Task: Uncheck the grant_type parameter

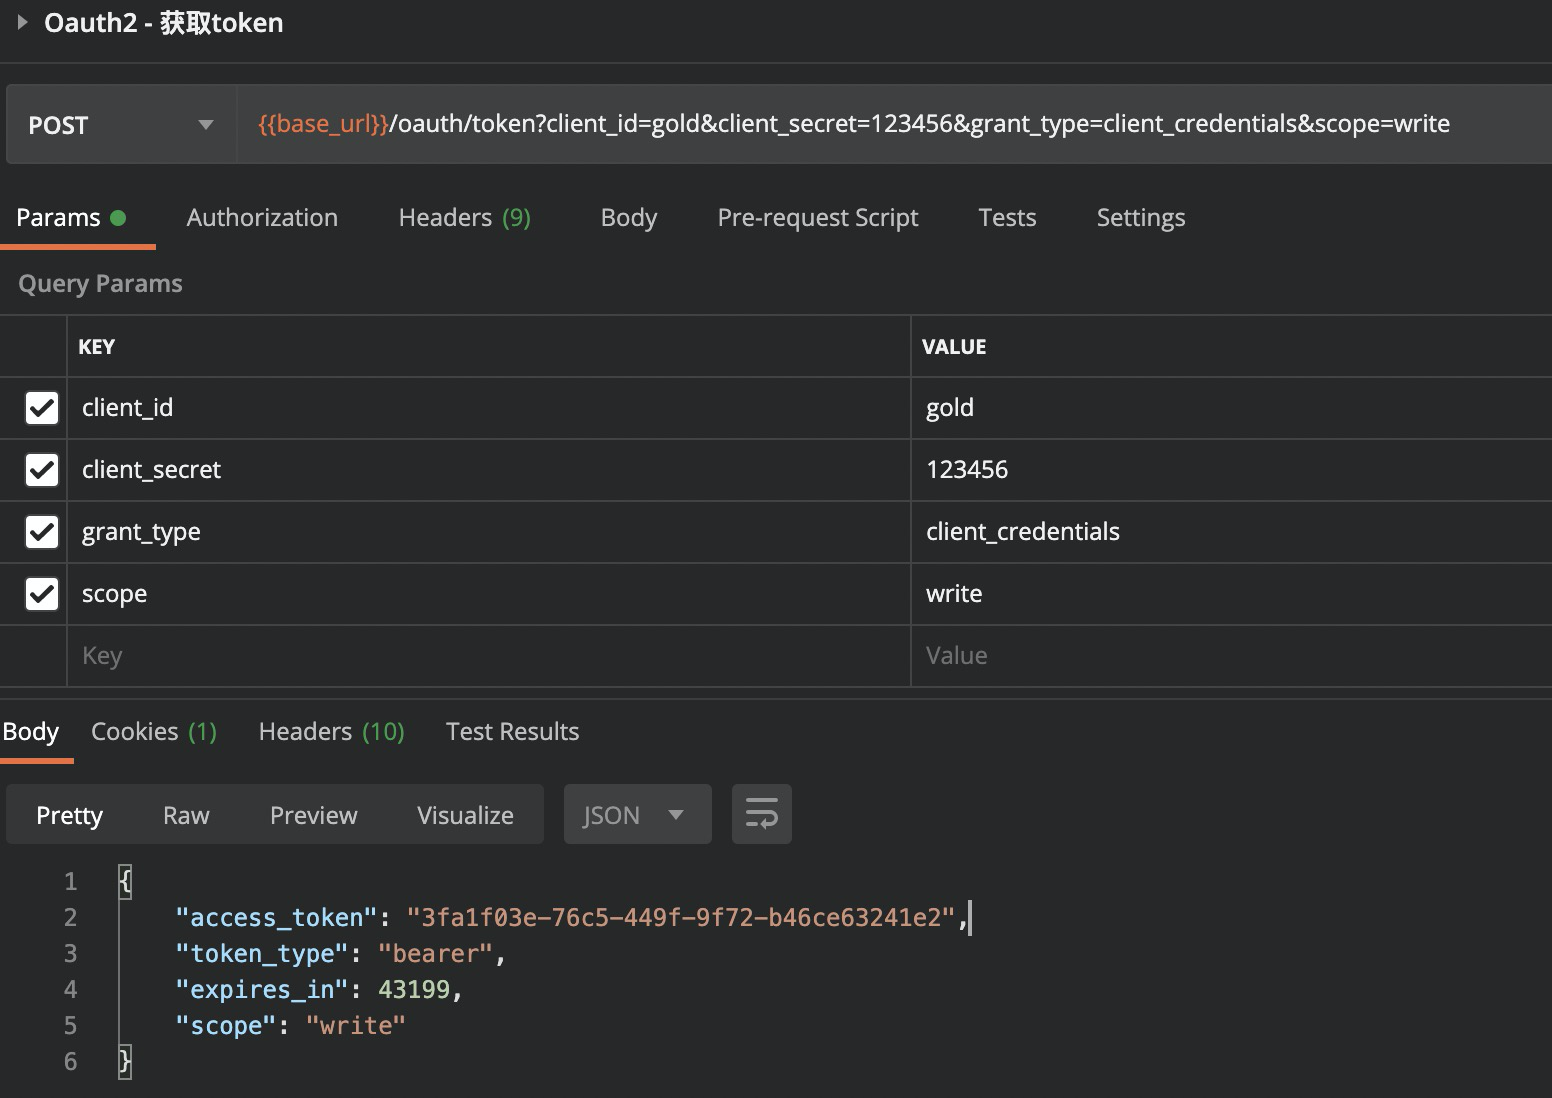Action: tap(41, 532)
